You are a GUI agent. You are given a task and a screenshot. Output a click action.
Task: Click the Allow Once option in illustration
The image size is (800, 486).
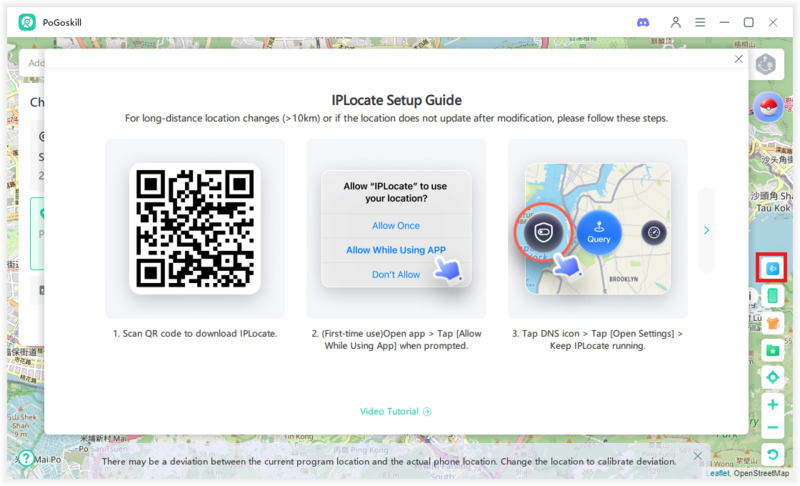(396, 225)
